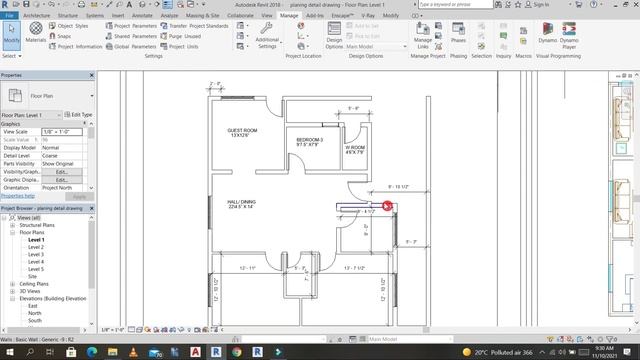Open the Floor Plan type selector dropdown
The image size is (640, 360).
pos(92,96)
